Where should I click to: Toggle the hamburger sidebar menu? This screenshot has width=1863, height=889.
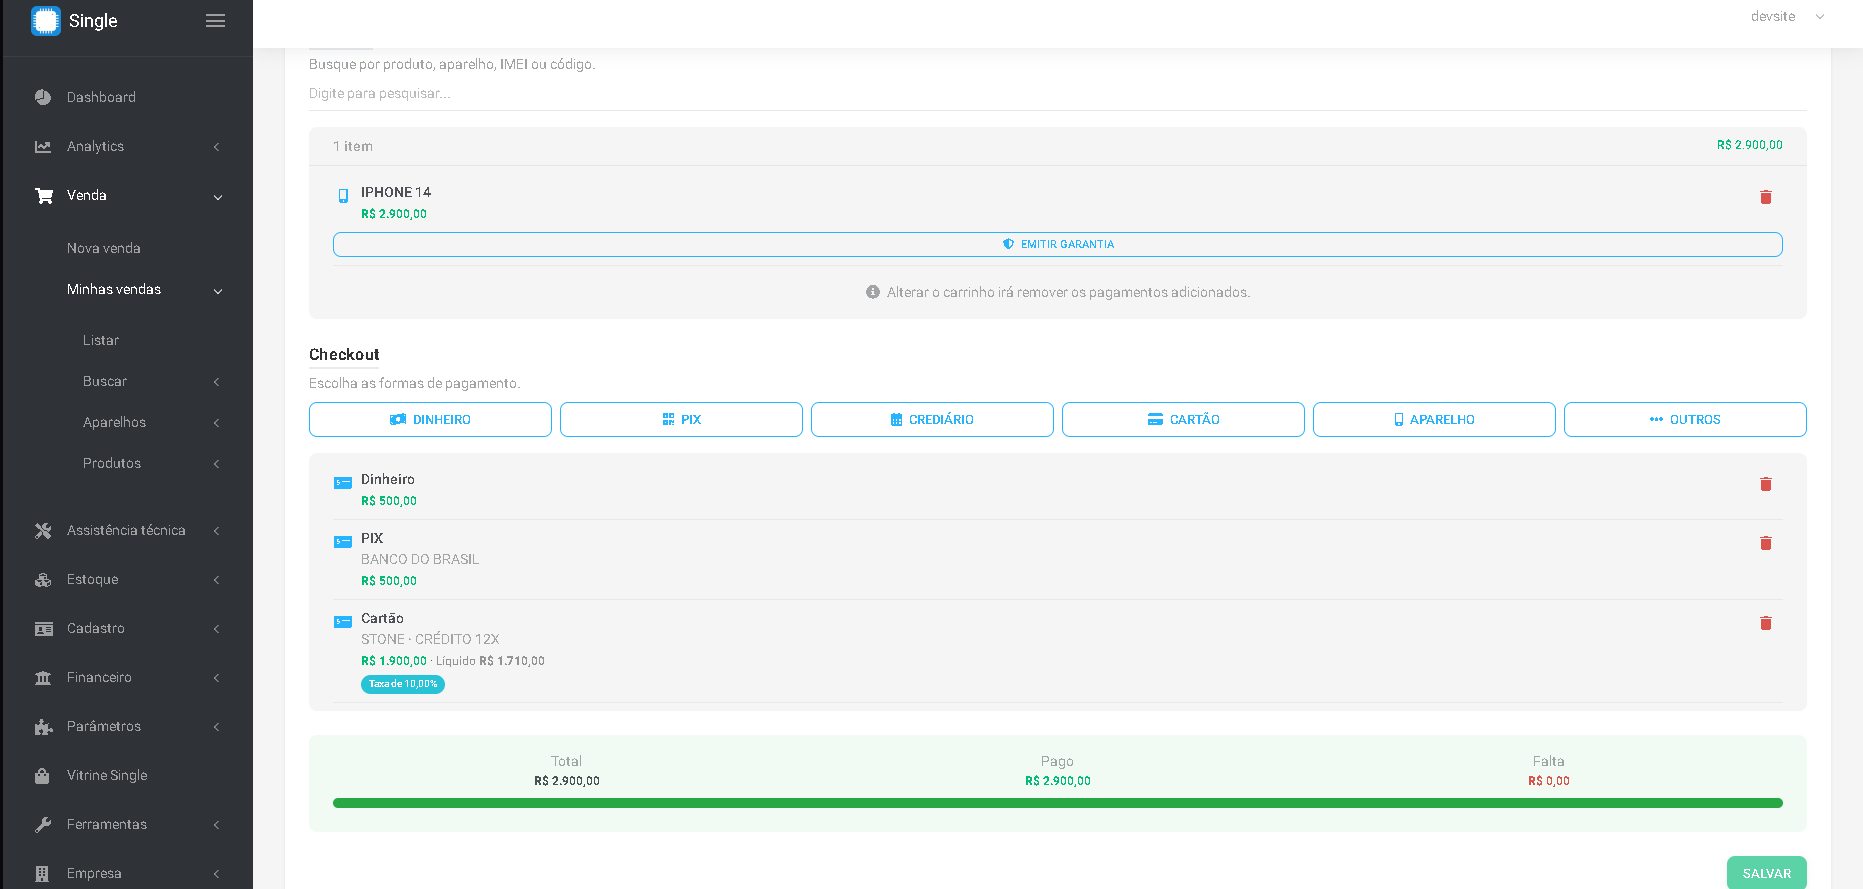(x=215, y=21)
